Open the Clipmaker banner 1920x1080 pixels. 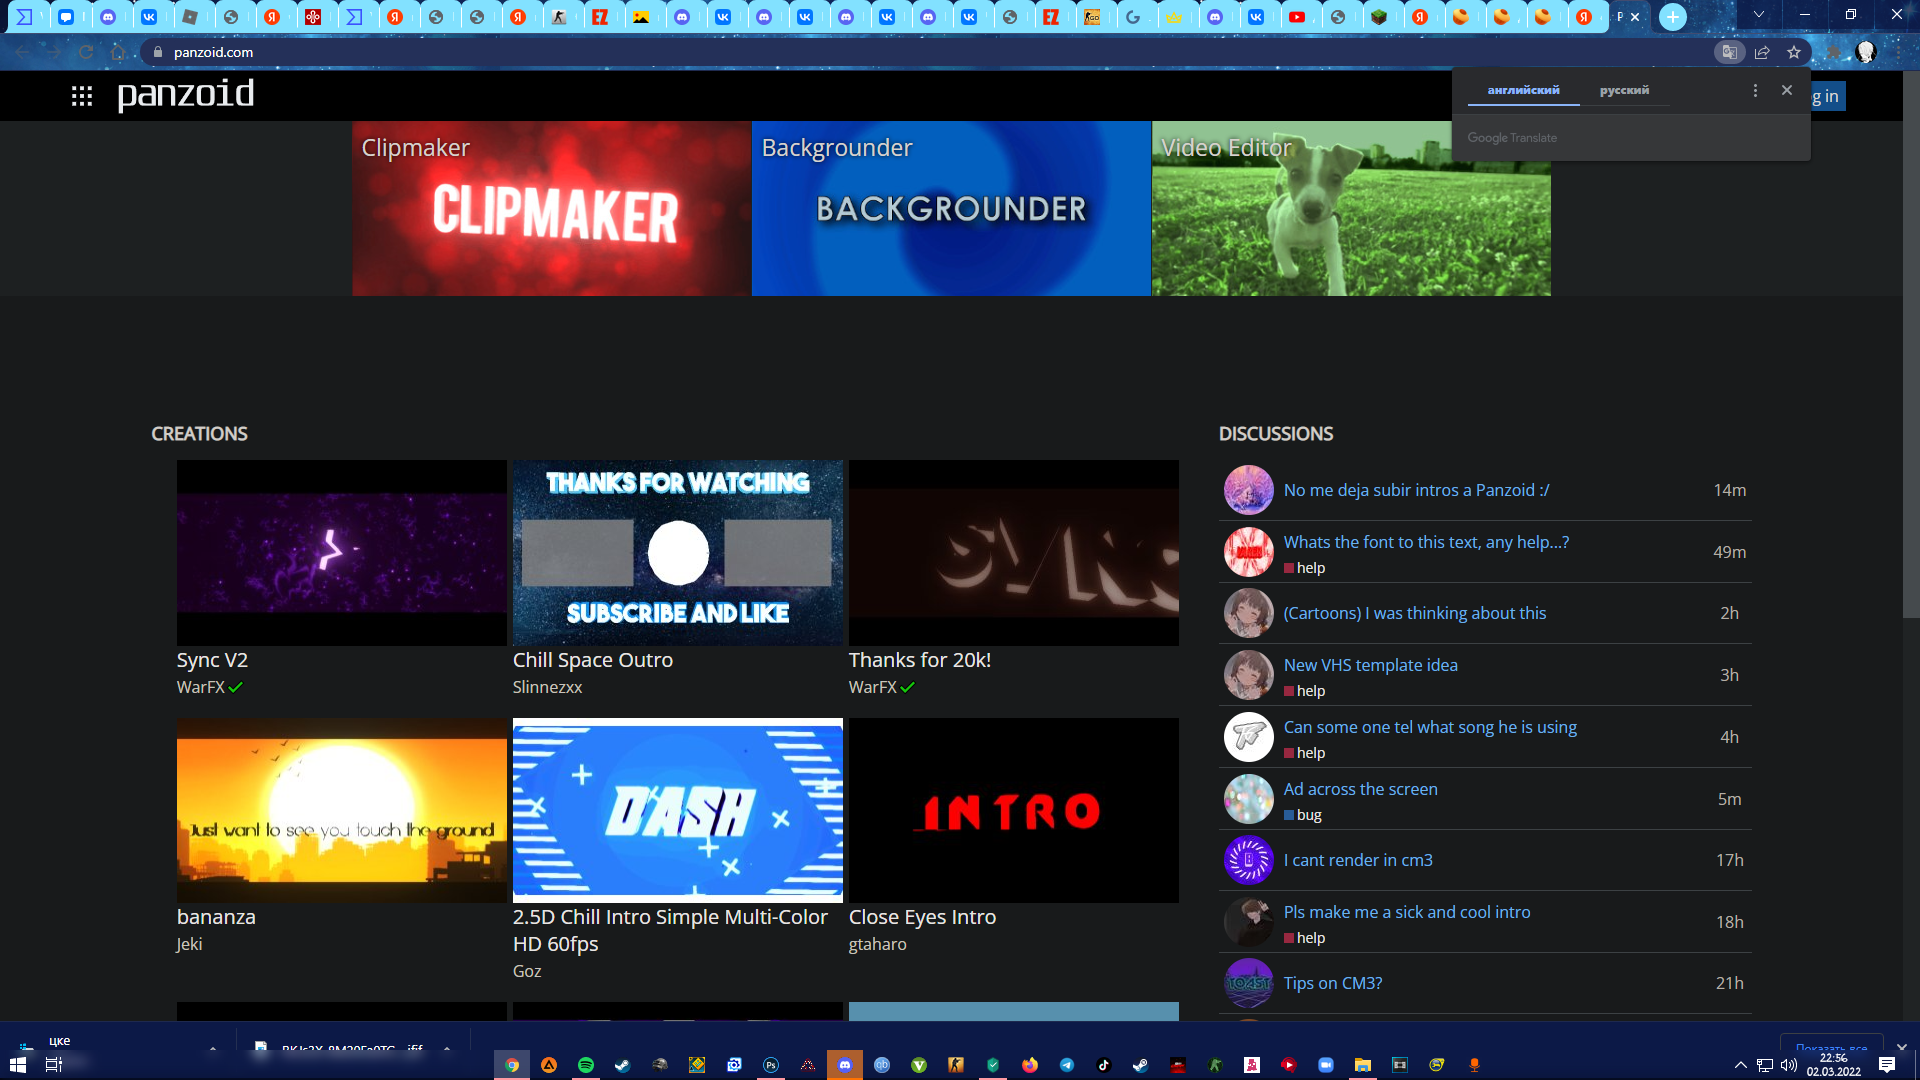tap(551, 208)
